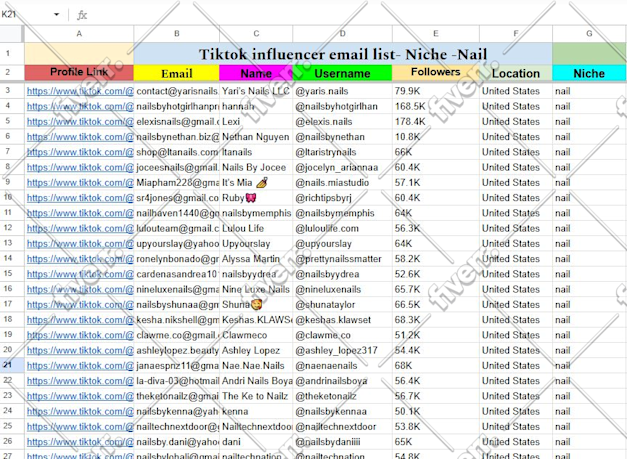Screen dimensions: 627x459
Task: Click the red 'Profile Link' header cell
Action: click(x=79, y=73)
